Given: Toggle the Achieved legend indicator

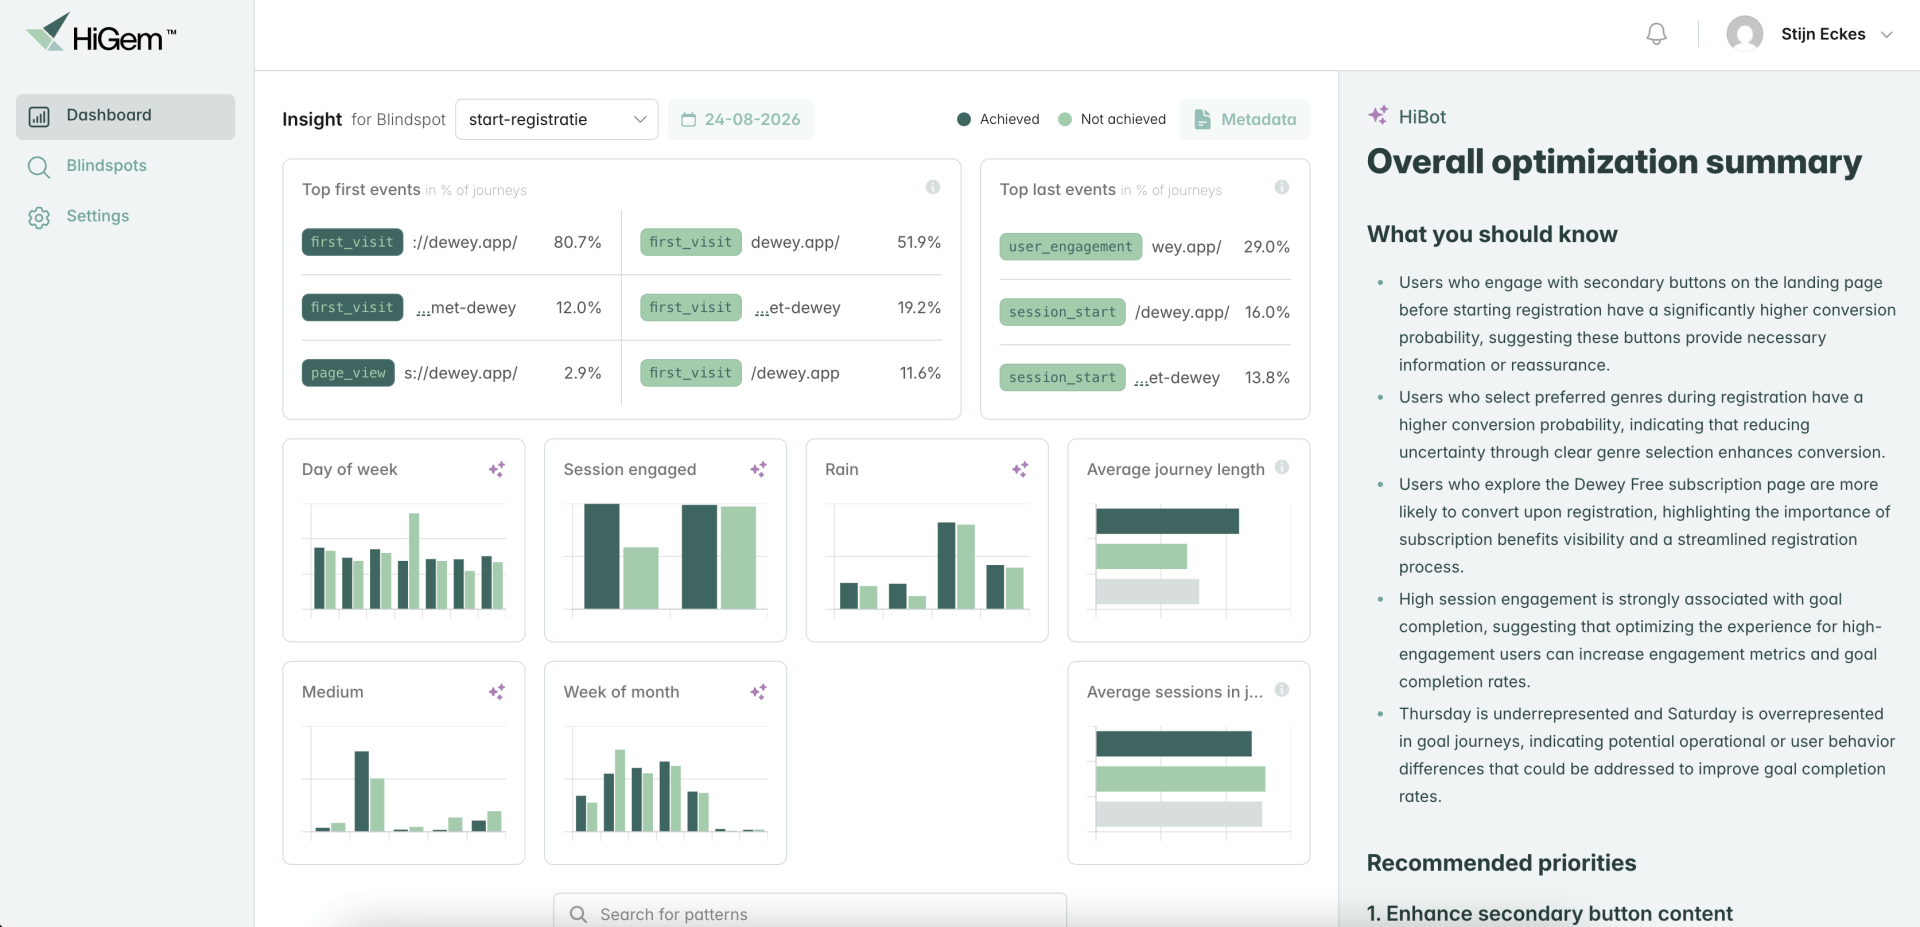Looking at the screenshot, I should [x=964, y=119].
